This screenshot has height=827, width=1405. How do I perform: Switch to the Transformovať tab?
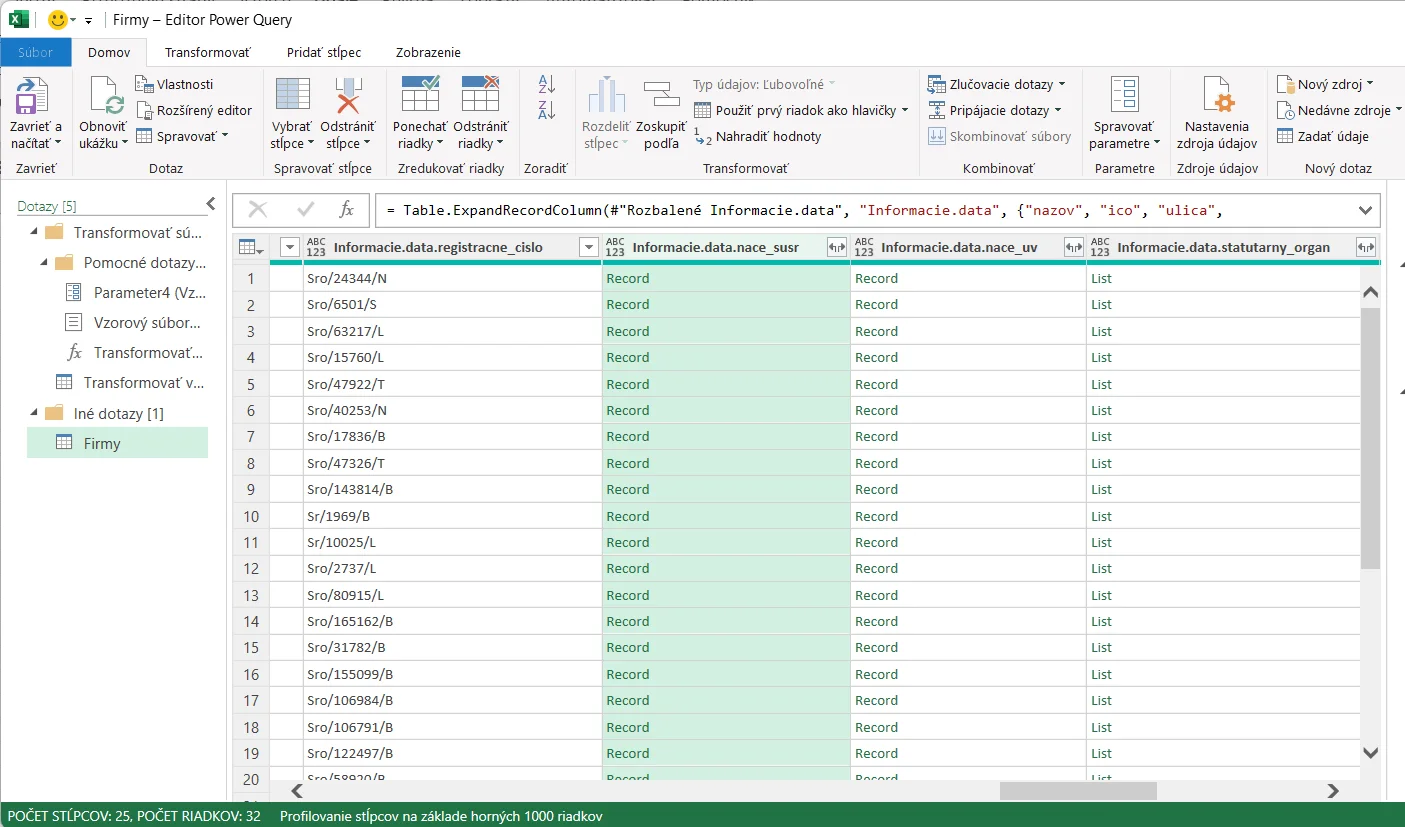(x=208, y=52)
